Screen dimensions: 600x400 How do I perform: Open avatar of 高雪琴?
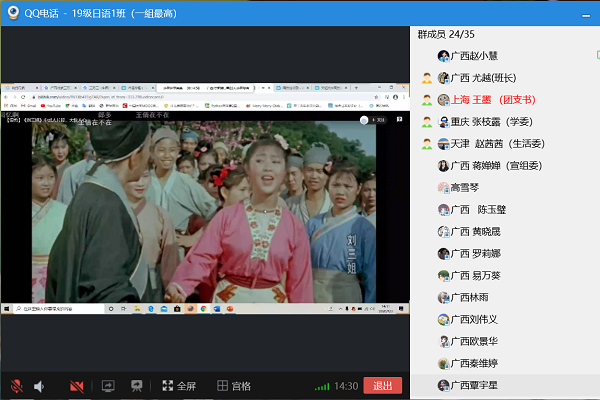click(443, 188)
